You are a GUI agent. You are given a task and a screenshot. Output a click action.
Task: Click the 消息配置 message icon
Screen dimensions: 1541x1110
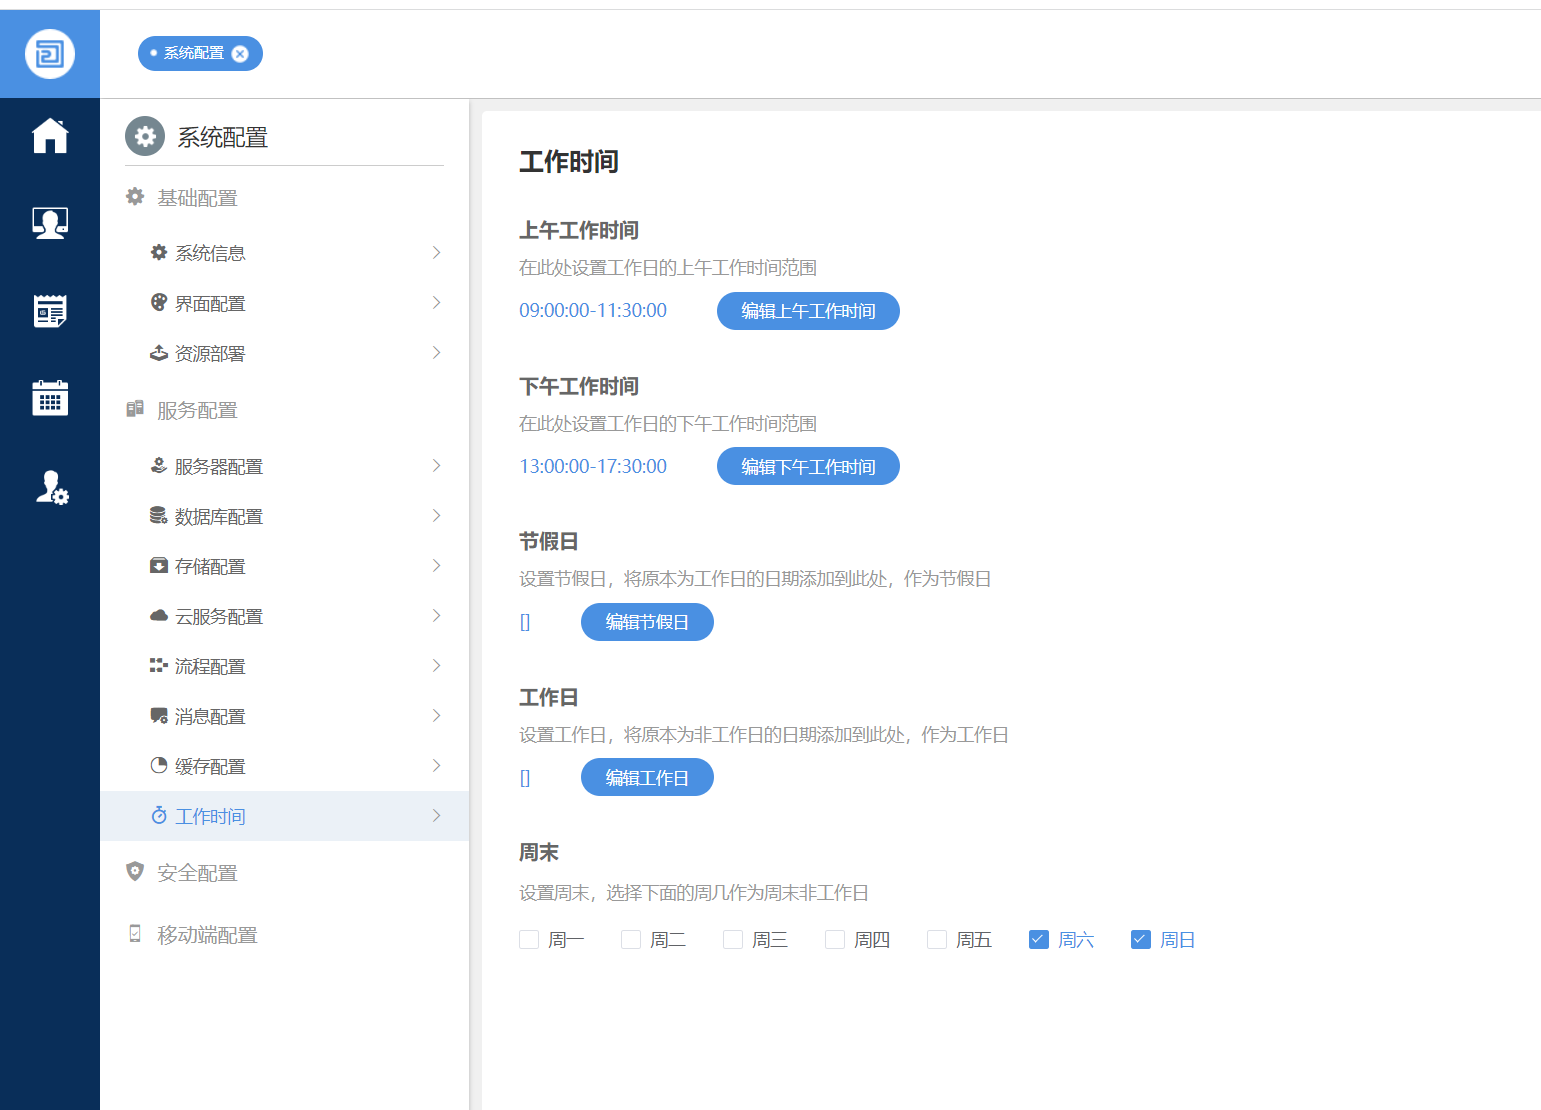coord(159,716)
